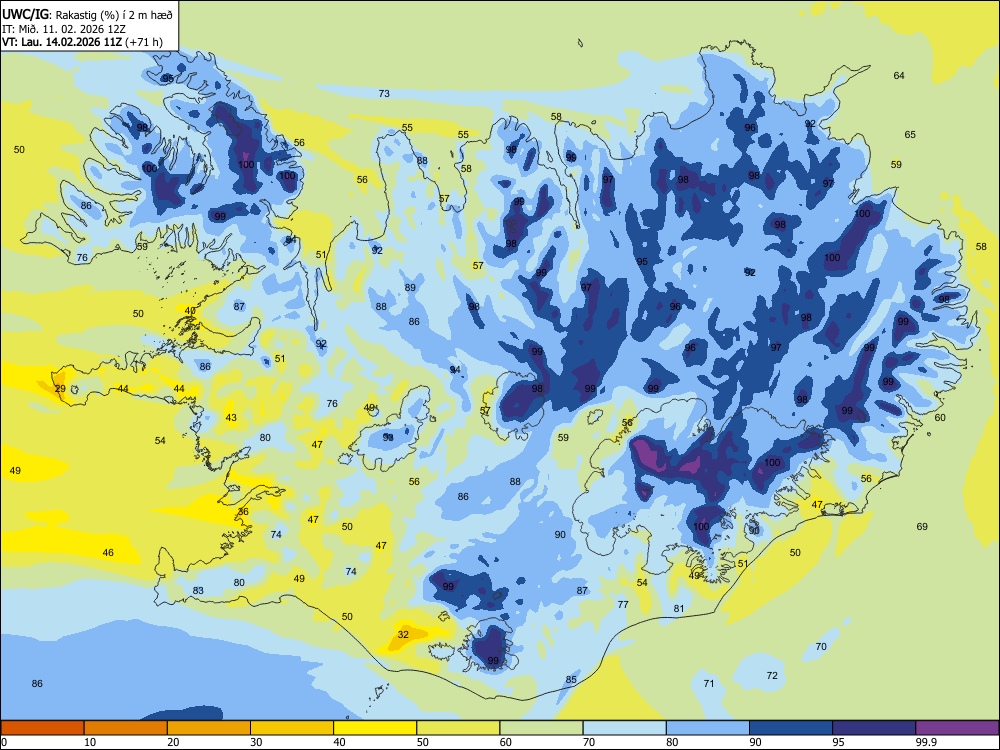
Task: Click the IT: Mið. 11. 02. 2026 12Z line
Action: (x=64, y=29)
